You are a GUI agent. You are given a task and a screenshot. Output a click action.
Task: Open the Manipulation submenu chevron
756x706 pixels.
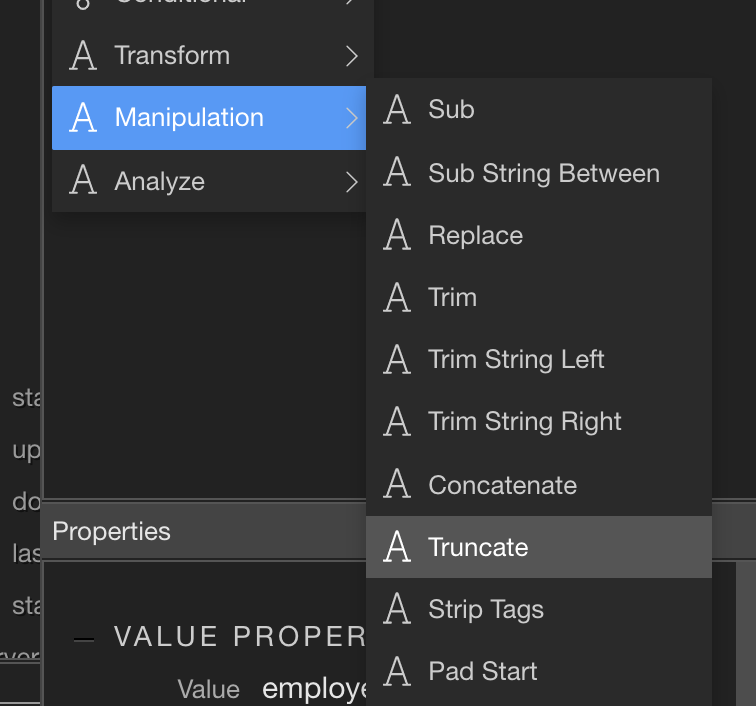(x=352, y=118)
